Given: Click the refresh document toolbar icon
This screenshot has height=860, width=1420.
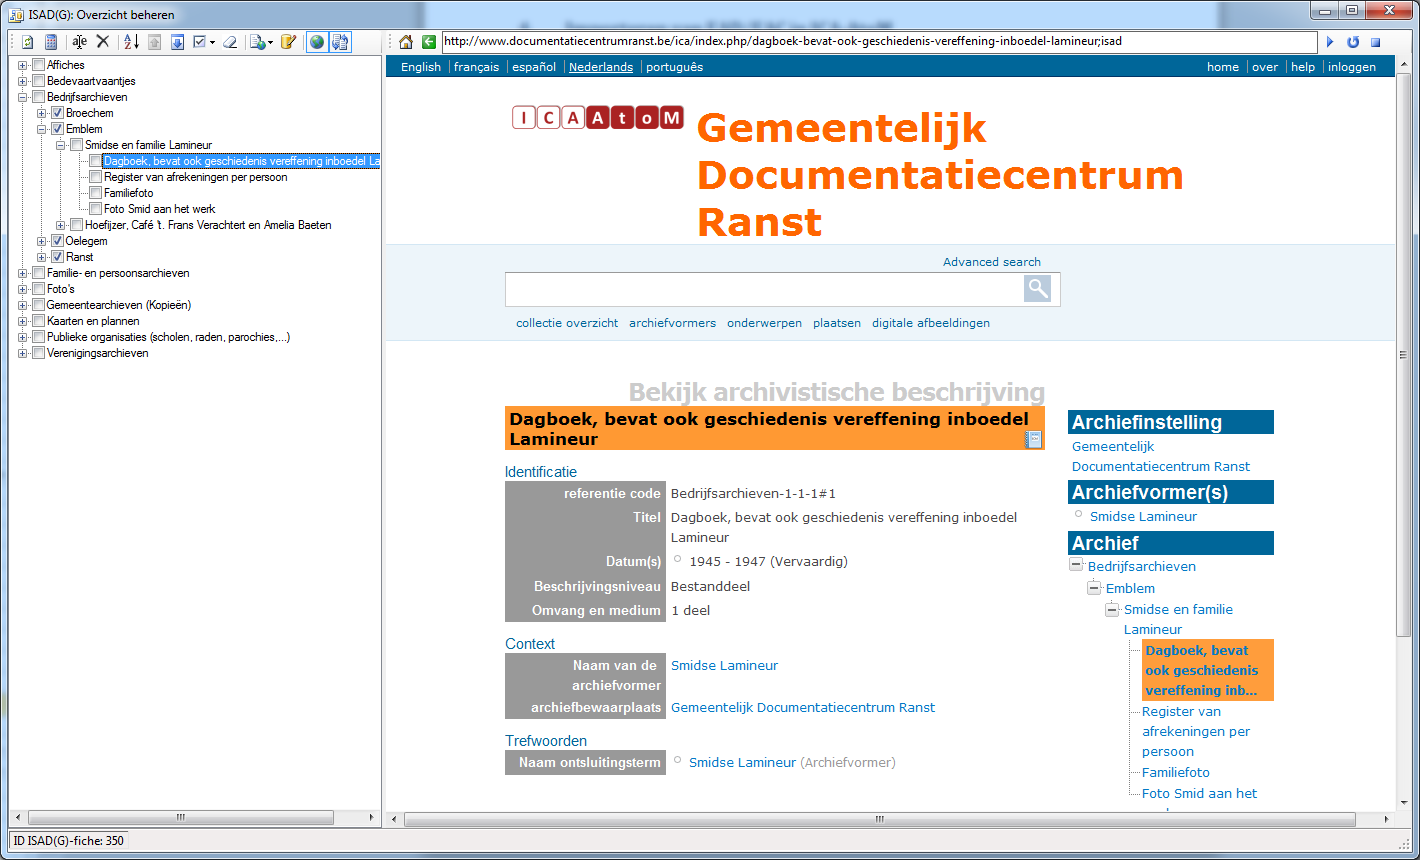Looking at the screenshot, I should pyautogui.click(x=27, y=42).
